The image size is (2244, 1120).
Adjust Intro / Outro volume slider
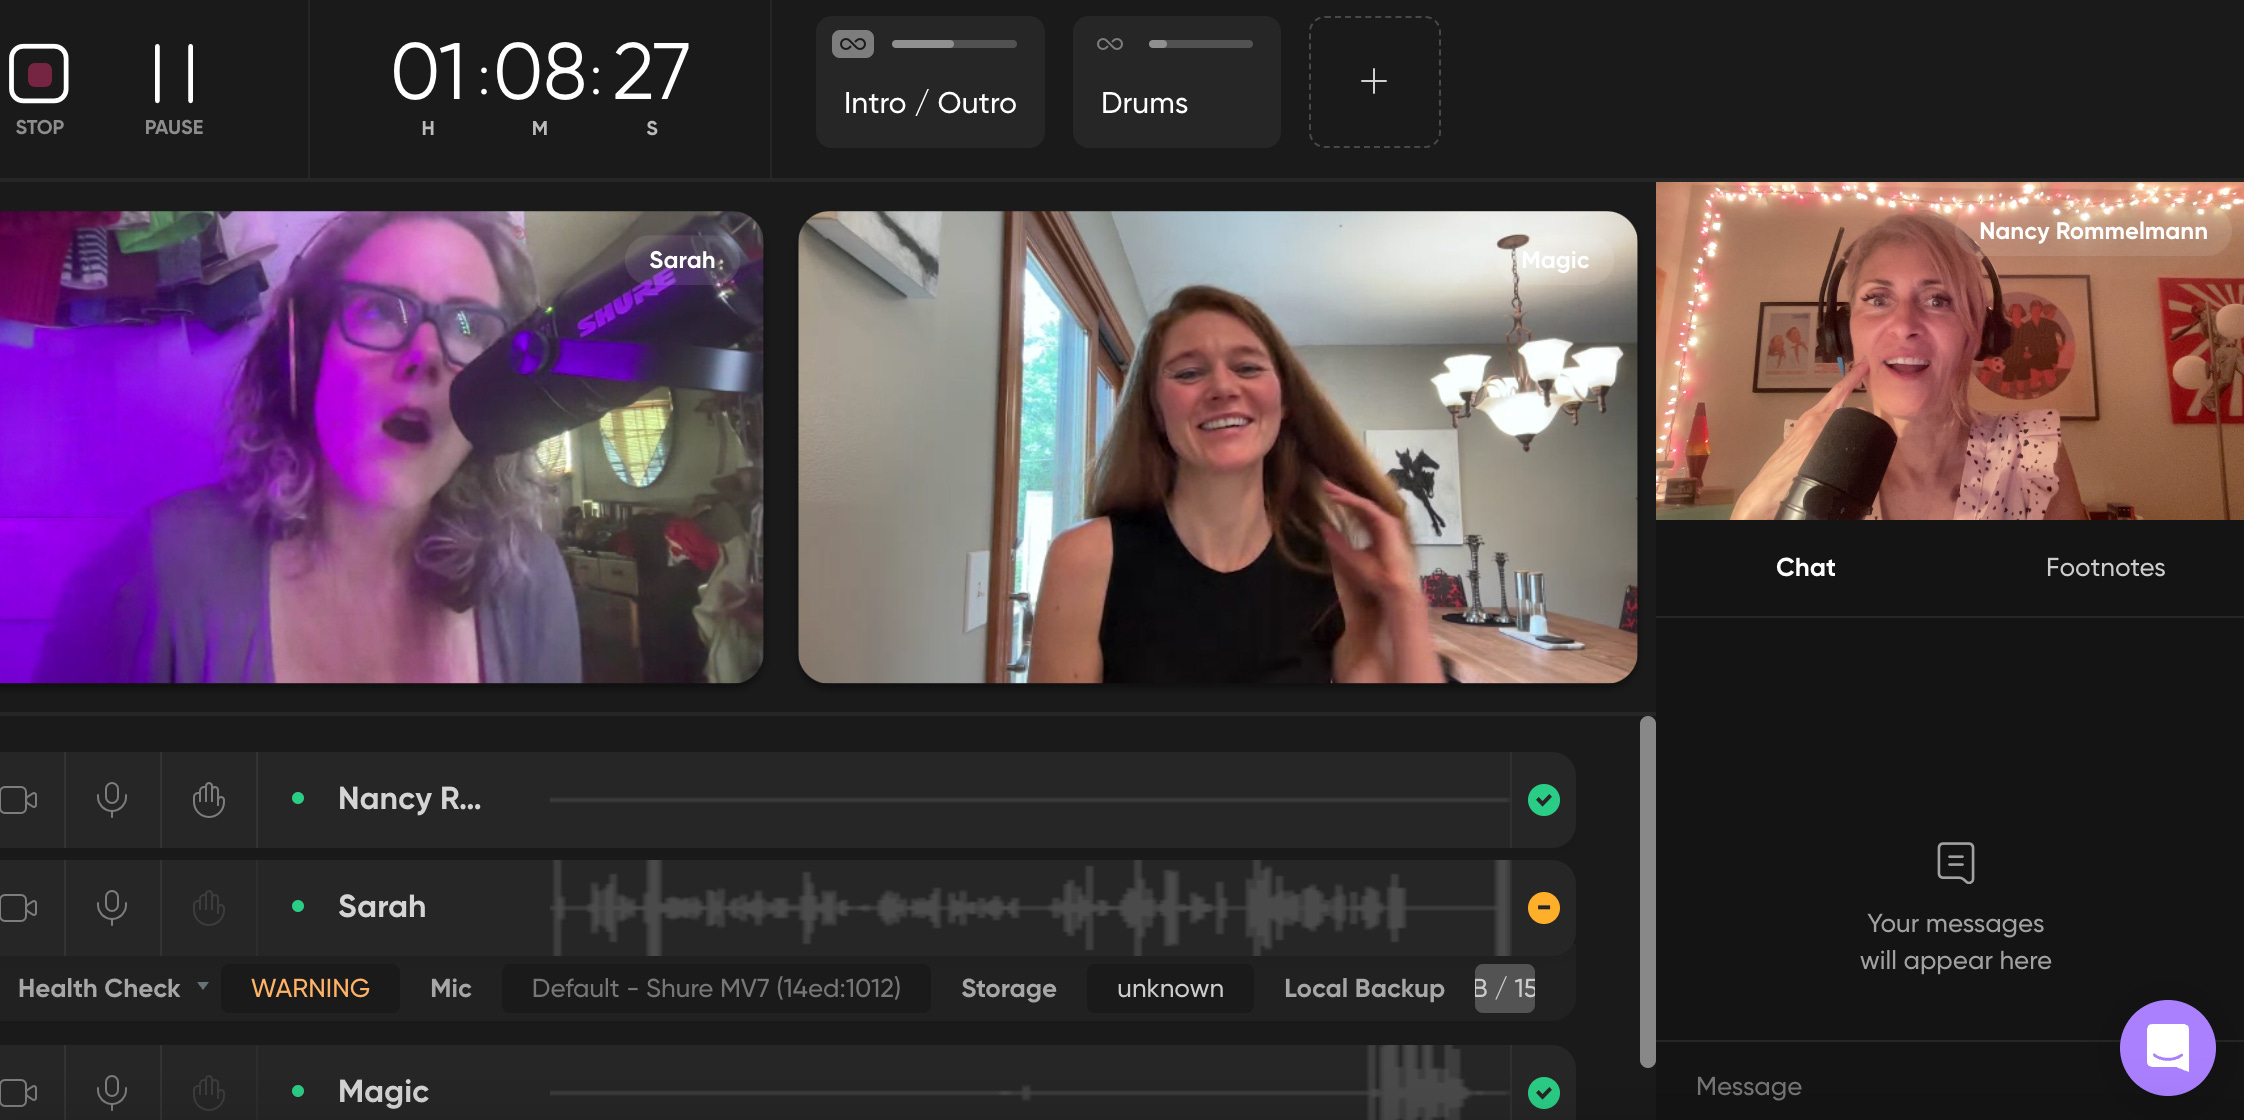[x=954, y=44]
